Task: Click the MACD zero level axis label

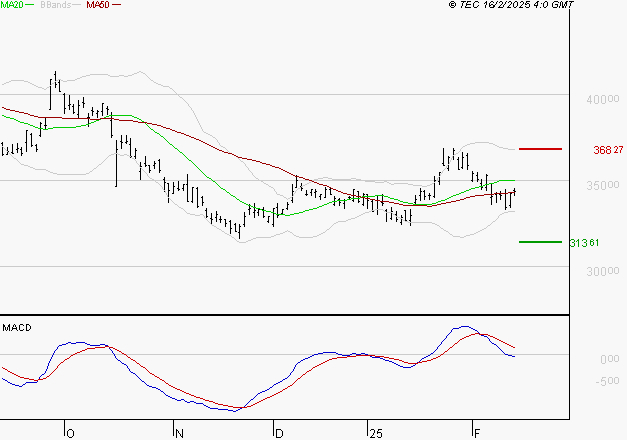Action: 610,358
